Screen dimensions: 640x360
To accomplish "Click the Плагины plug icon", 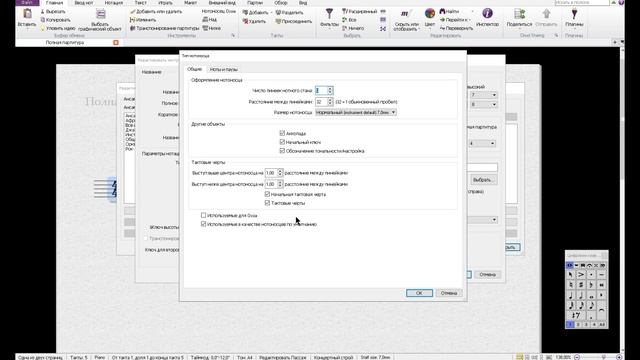I will click(x=574, y=14).
